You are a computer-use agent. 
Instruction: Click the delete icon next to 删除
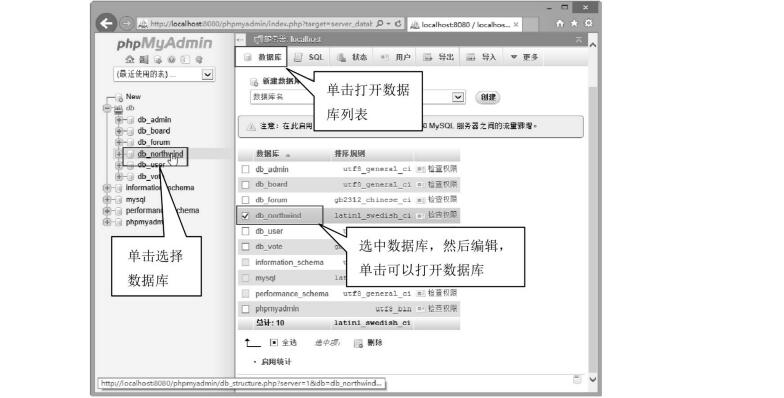click(358, 343)
